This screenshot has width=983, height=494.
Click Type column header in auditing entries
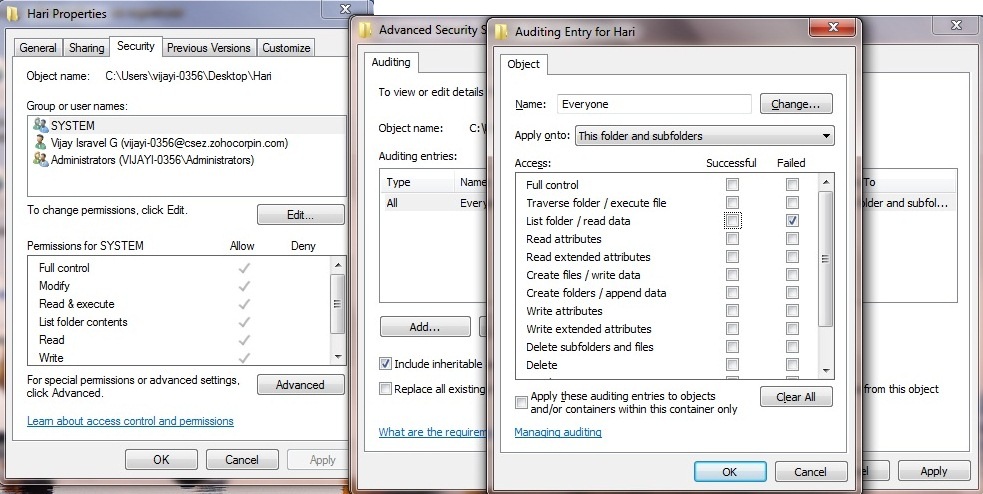click(417, 182)
